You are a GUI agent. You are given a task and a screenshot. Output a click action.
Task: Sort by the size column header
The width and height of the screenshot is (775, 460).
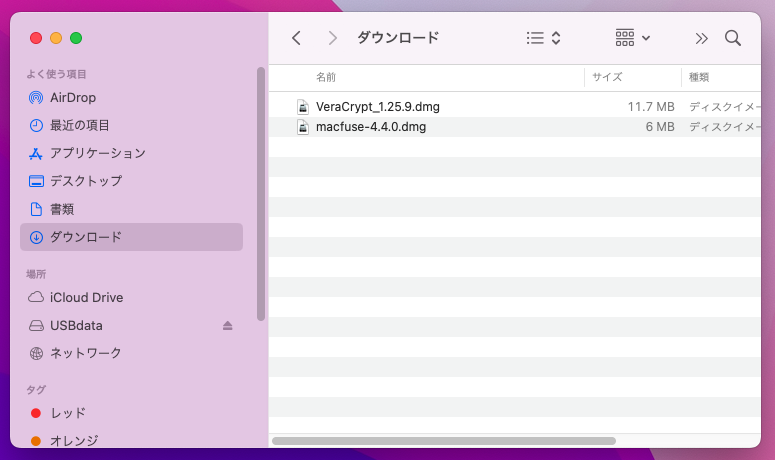click(607, 77)
